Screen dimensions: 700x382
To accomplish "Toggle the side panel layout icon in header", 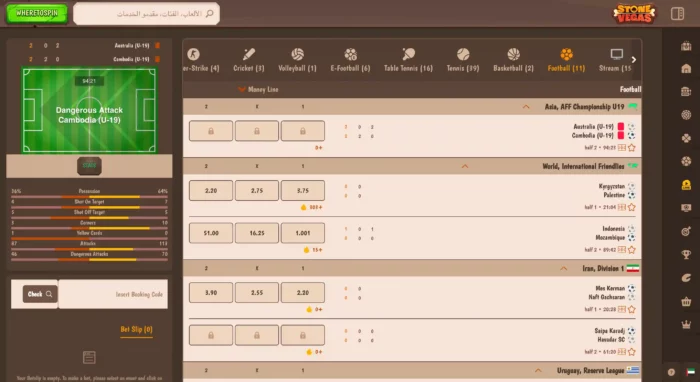I will pyautogui.click(x=677, y=13).
